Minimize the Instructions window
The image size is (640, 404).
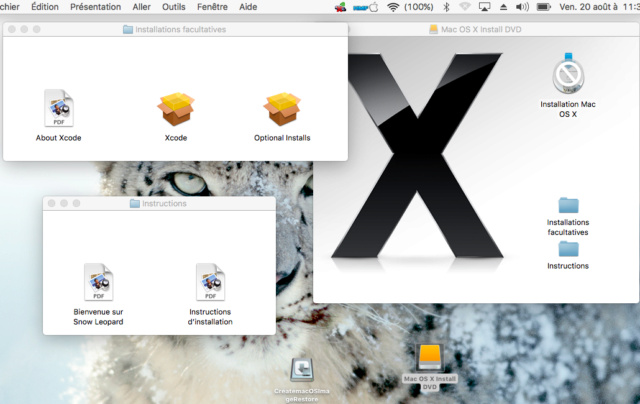64,203
